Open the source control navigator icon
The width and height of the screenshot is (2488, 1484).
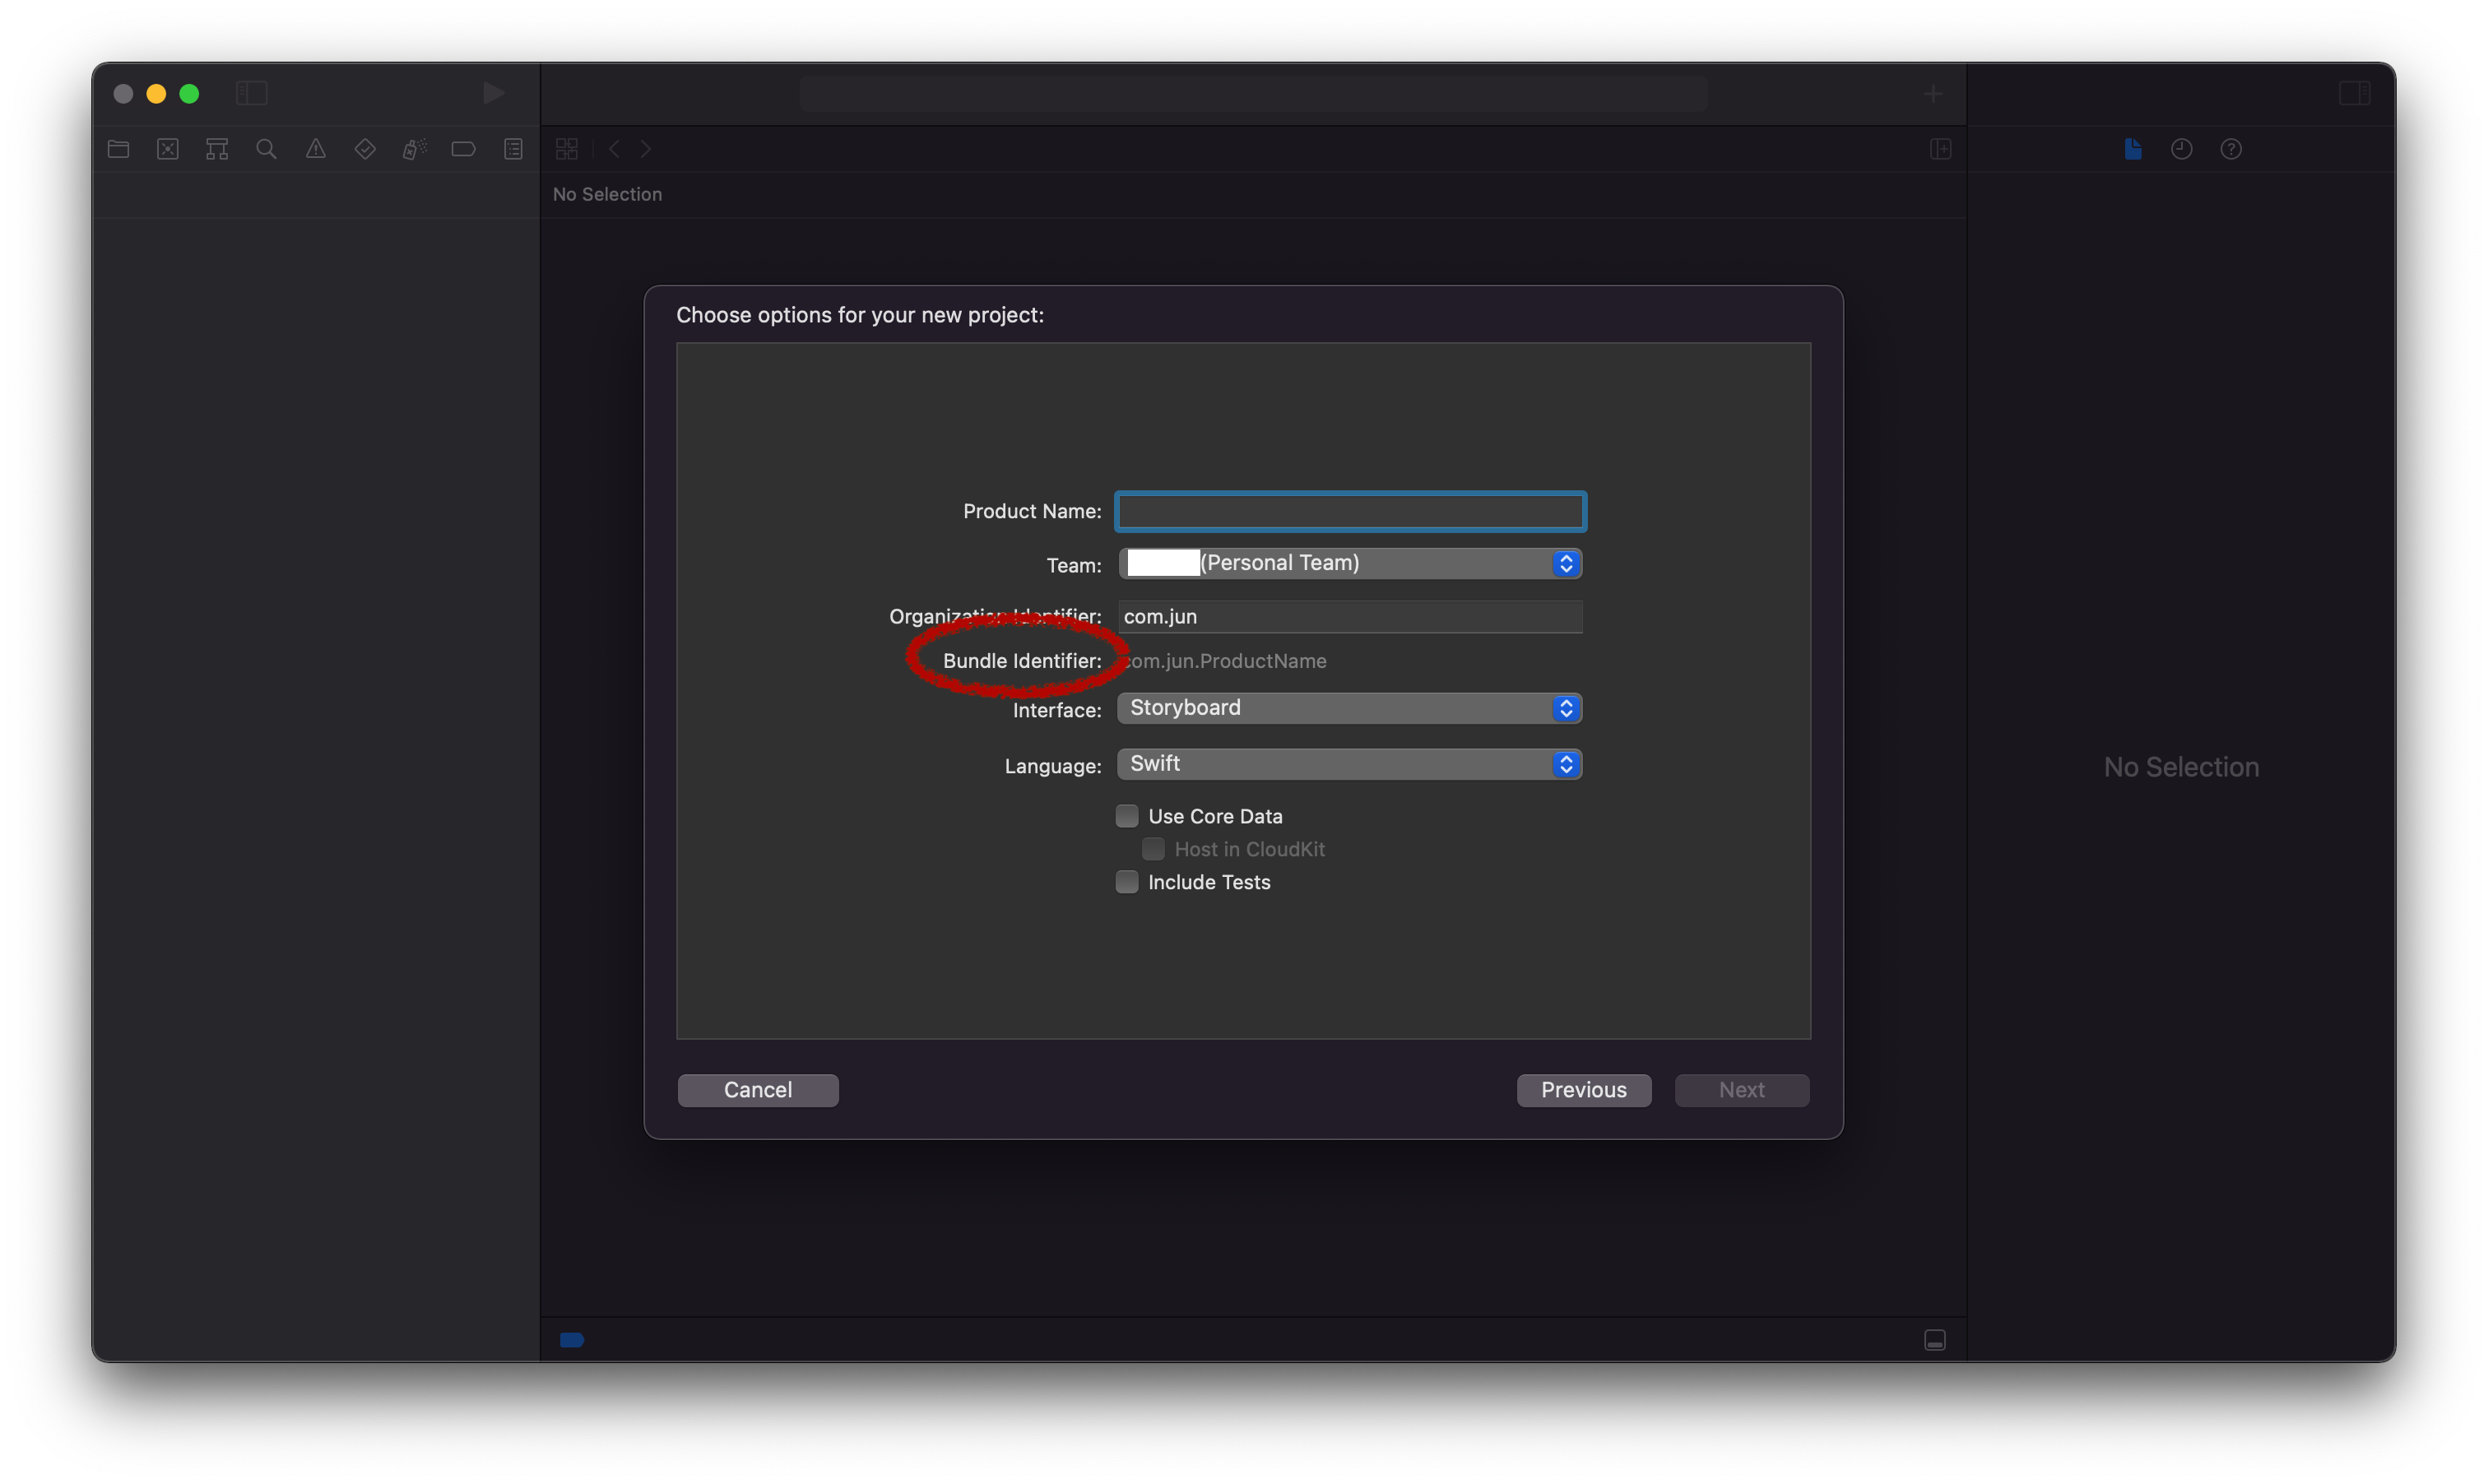click(x=168, y=149)
